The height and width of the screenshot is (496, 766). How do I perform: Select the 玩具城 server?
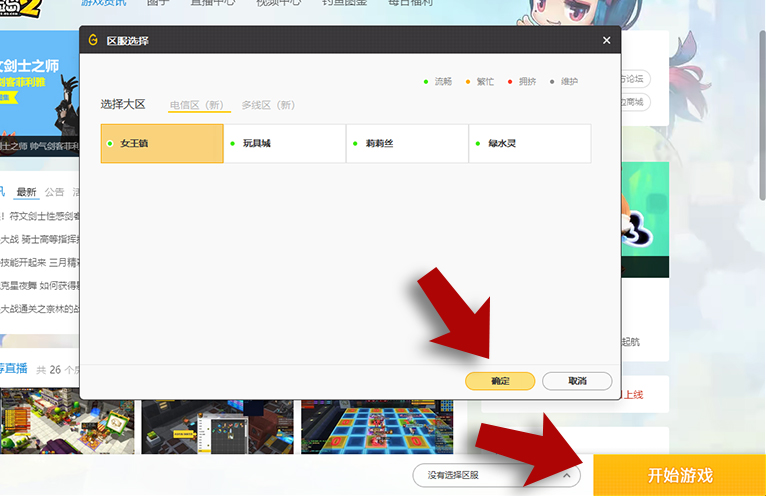click(x=285, y=143)
